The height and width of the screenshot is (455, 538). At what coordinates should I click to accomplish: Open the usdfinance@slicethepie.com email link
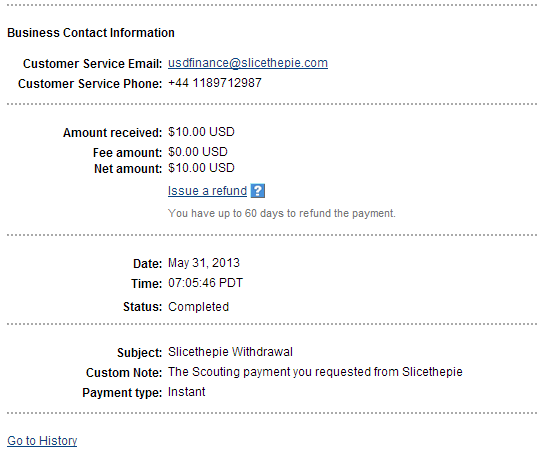[x=248, y=63]
